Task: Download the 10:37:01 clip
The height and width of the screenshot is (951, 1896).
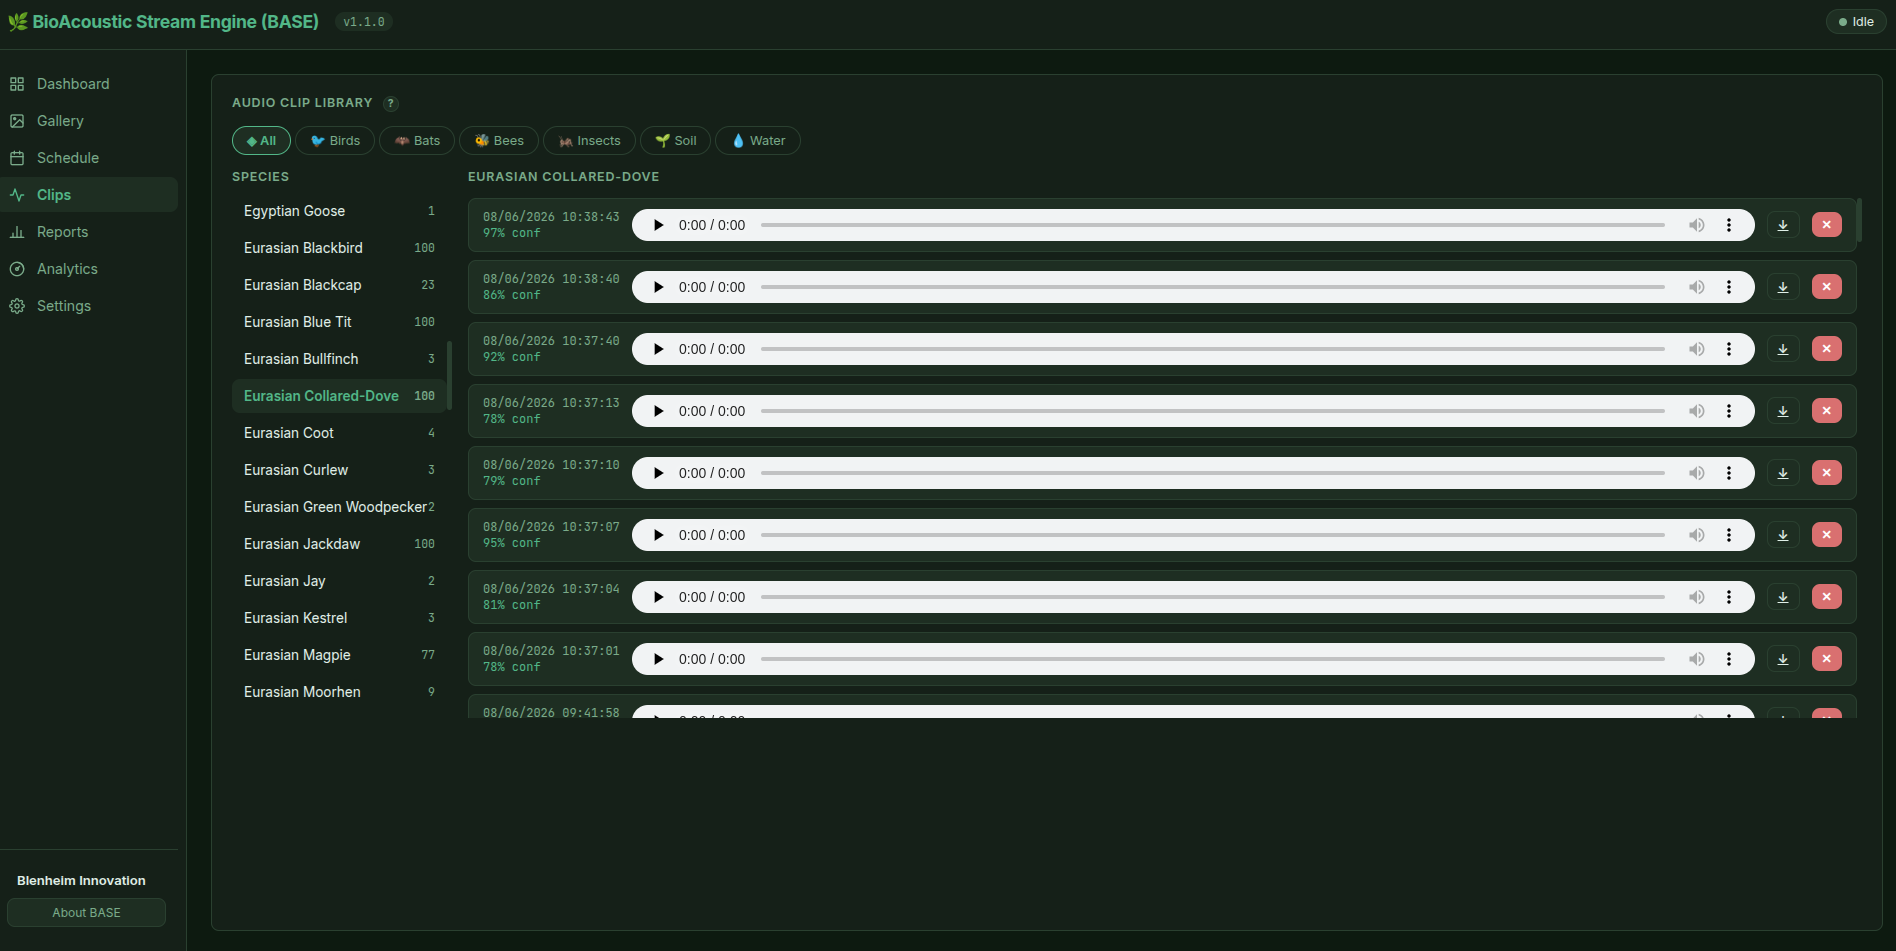Action: (1783, 659)
